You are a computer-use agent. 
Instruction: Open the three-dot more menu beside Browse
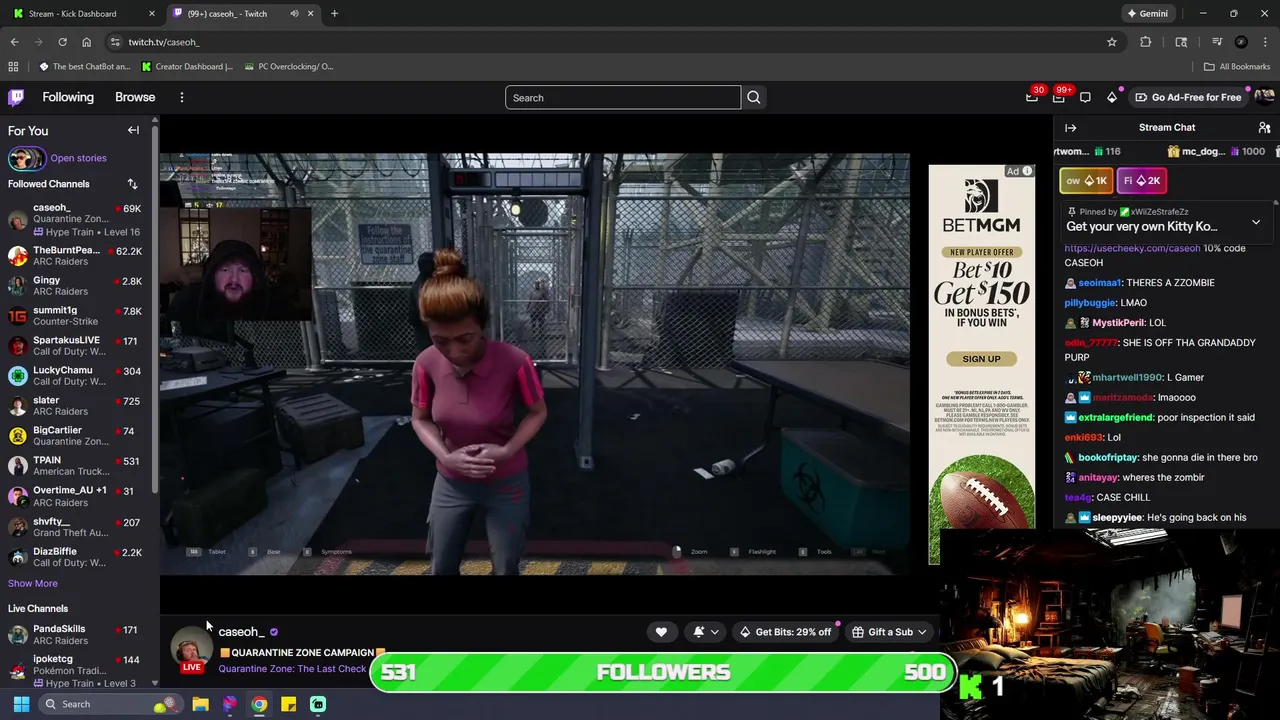point(182,97)
